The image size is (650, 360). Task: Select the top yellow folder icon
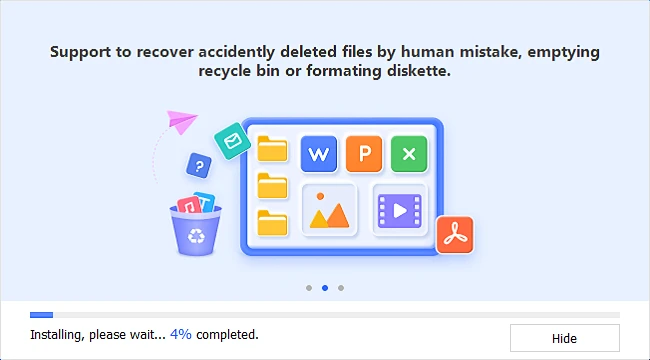pos(272,148)
